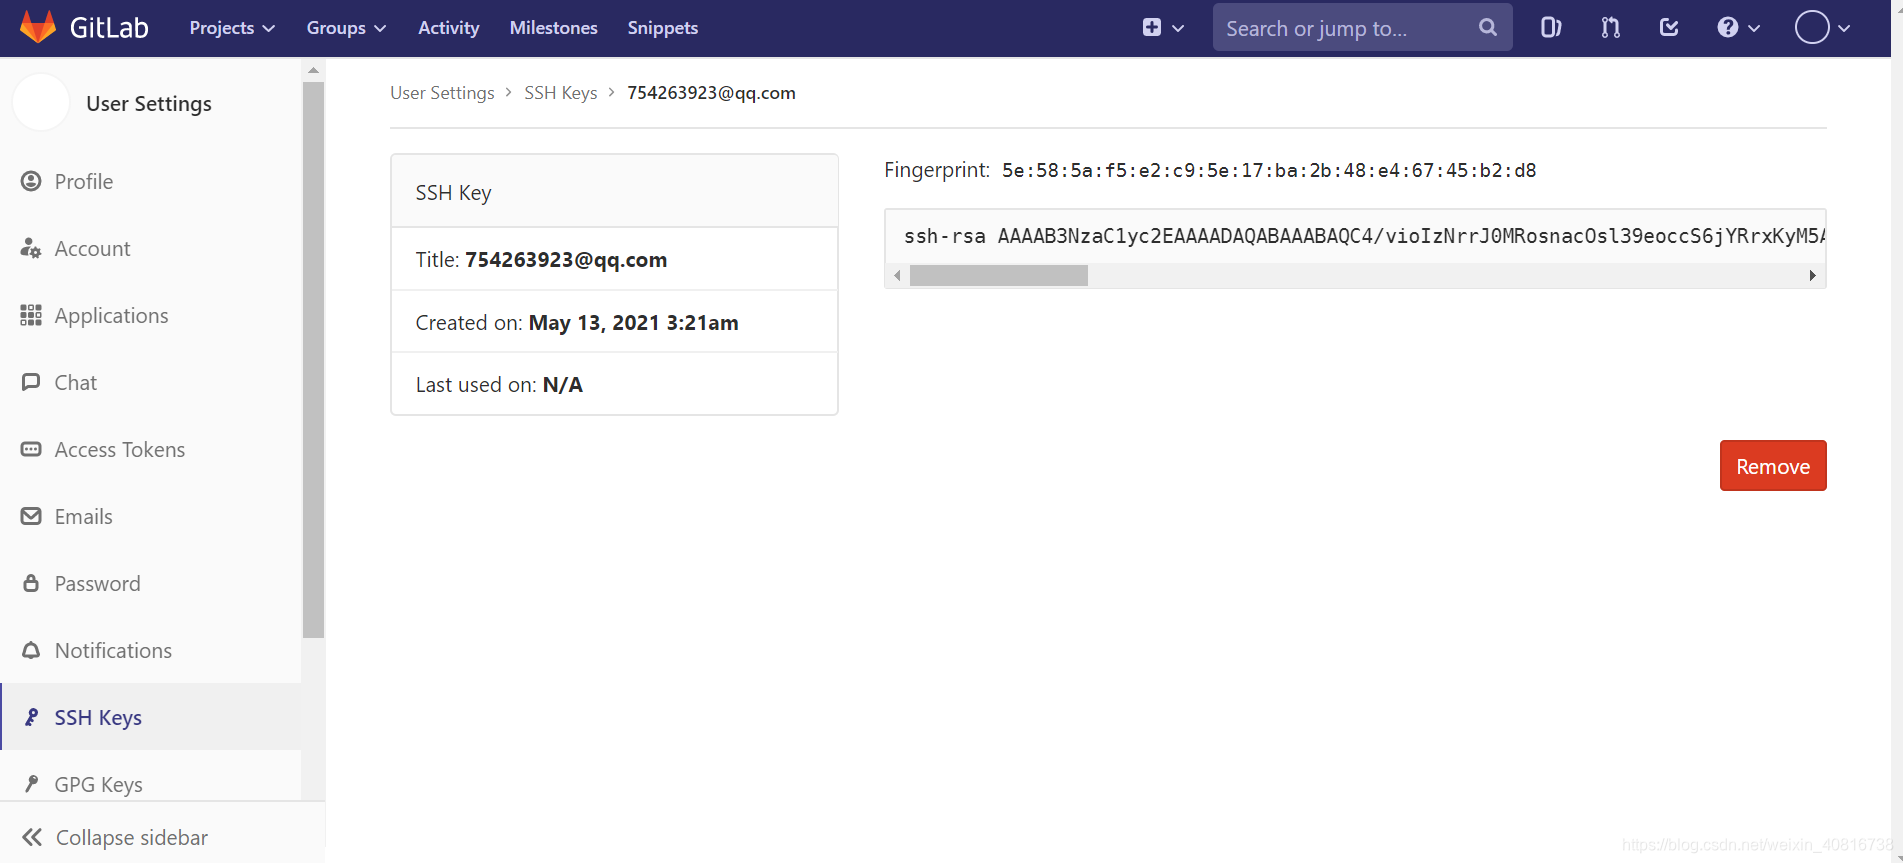This screenshot has height=863, width=1903.
Task: Open Chat settings
Action: (x=75, y=382)
